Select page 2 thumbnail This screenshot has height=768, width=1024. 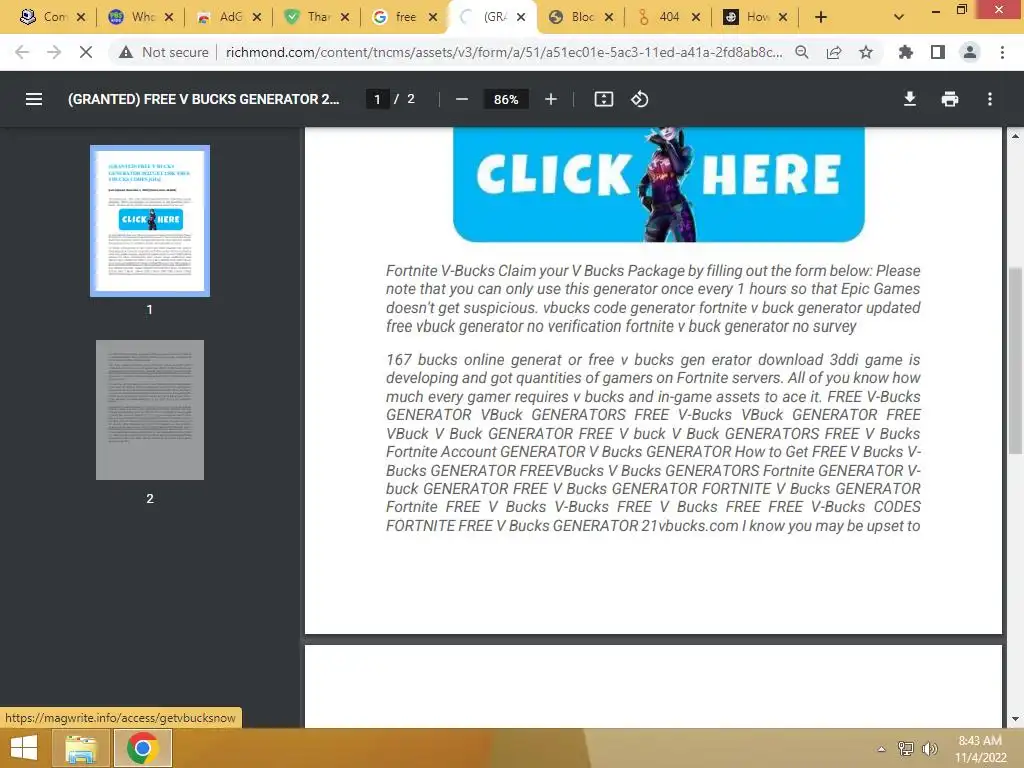coord(150,409)
